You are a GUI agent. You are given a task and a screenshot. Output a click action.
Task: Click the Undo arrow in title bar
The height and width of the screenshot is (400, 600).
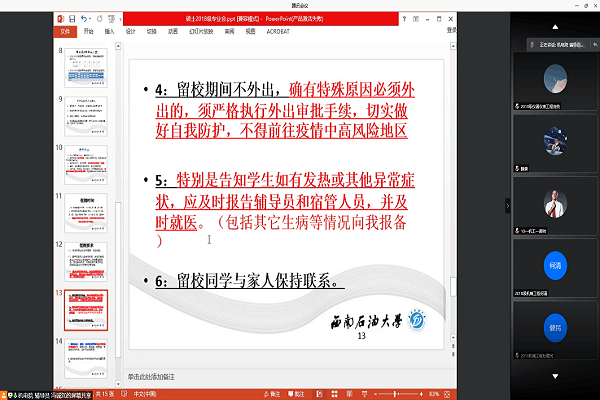coord(84,19)
